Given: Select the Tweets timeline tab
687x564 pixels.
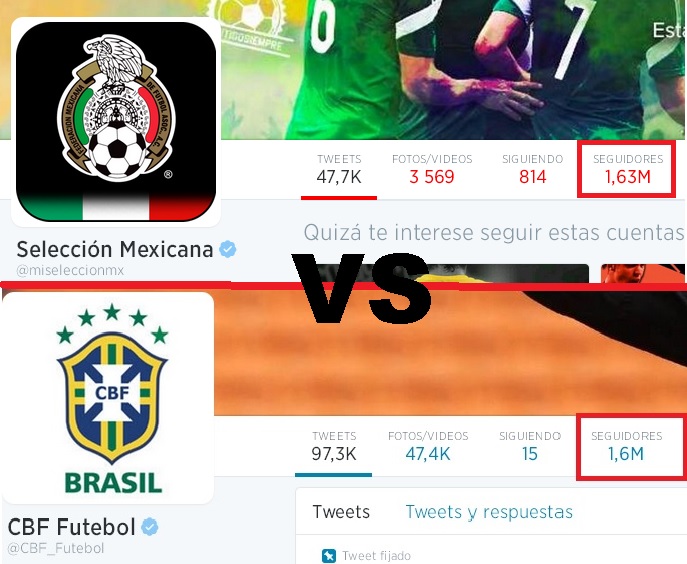Looking at the screenshot, I should click(x=341, y=512).
